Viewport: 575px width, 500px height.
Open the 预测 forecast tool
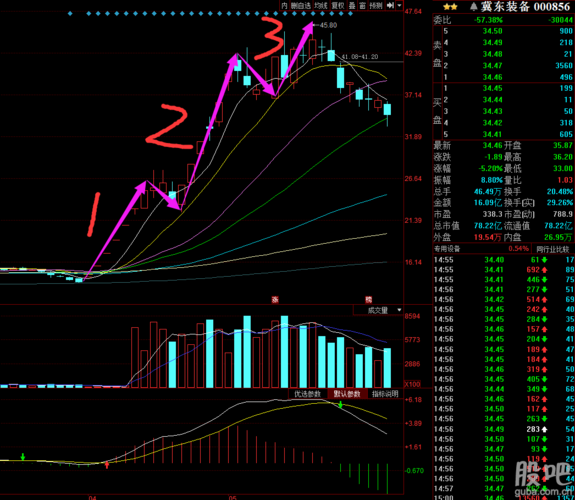pyautogui.click(x=376, y=6)
